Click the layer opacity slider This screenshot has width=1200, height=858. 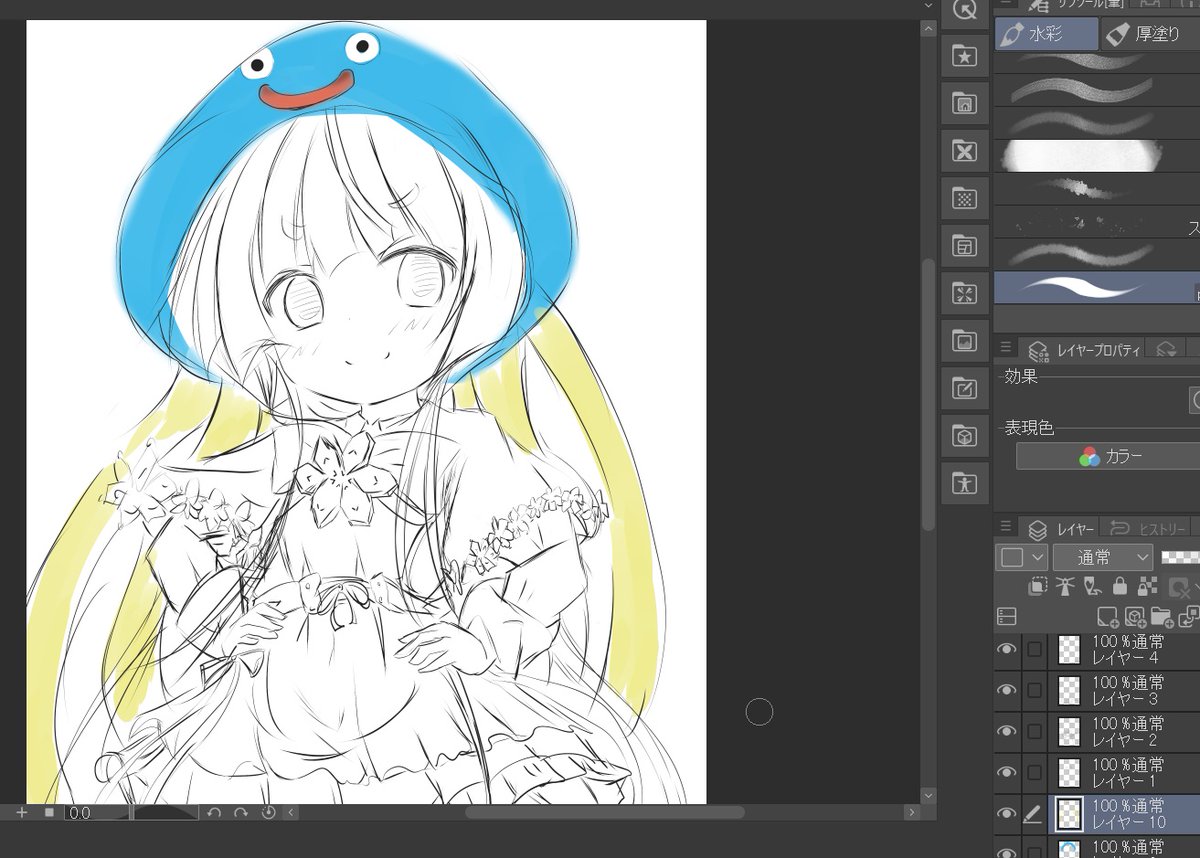(1180, 557)
